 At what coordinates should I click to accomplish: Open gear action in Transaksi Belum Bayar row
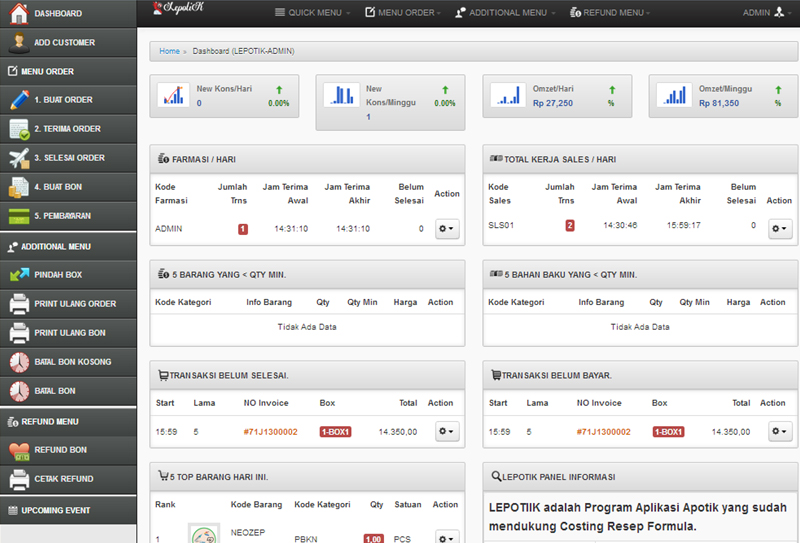[x=780, y=432]
